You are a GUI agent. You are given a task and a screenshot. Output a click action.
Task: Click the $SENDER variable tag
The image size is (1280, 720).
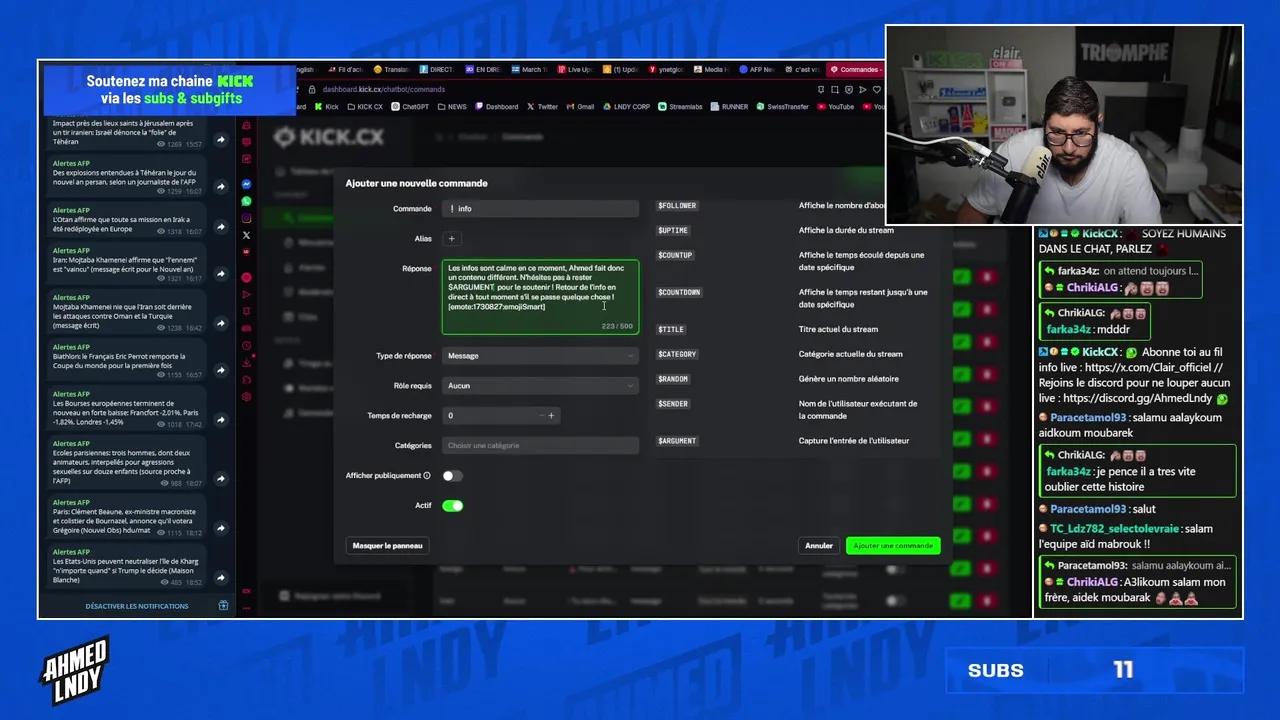(x=673, y=404)
